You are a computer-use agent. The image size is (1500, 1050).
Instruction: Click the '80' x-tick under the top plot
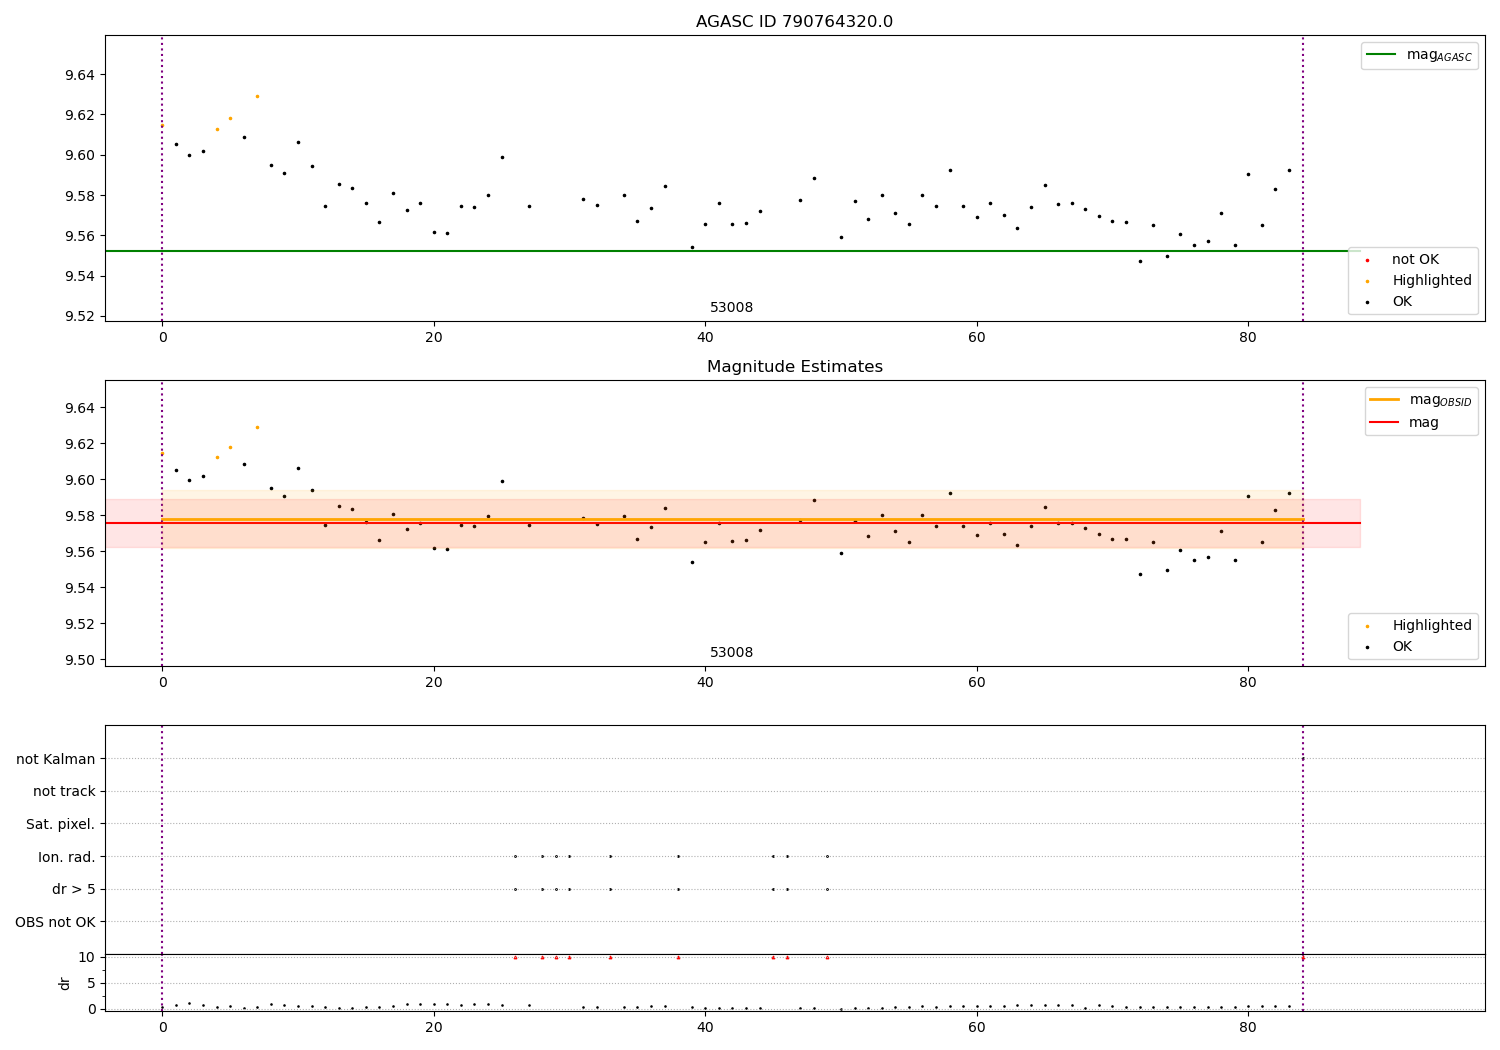pos(1248,338)
